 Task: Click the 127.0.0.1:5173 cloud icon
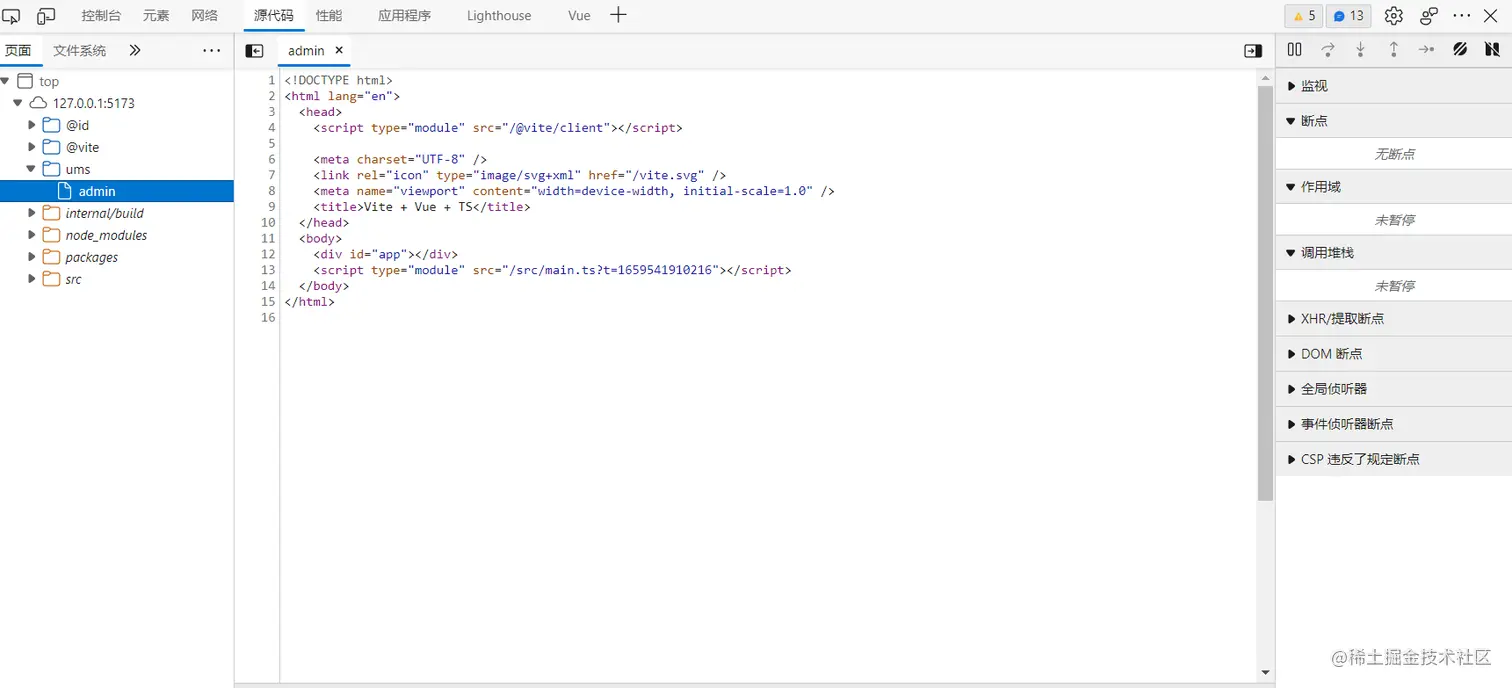point(38,103)
